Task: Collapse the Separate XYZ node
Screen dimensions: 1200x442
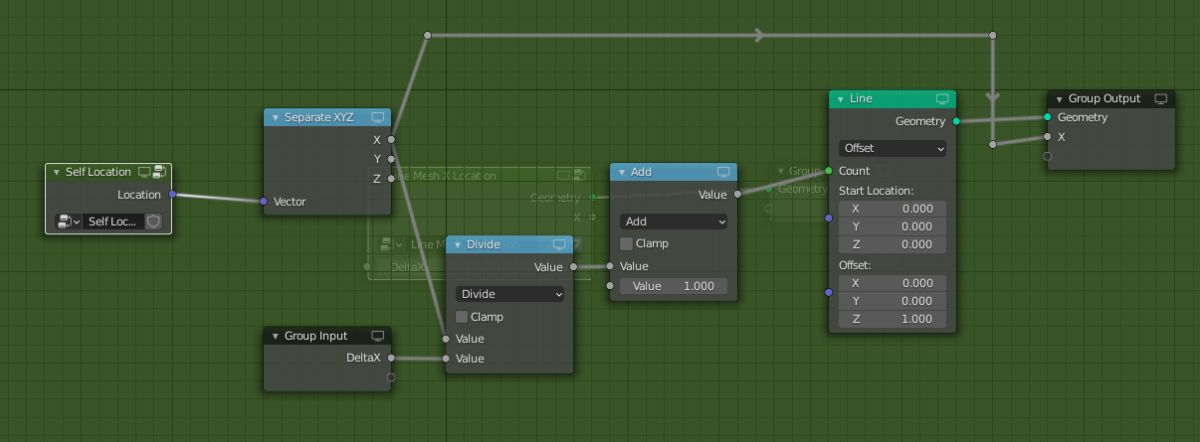Action: (x=276, y=117)
